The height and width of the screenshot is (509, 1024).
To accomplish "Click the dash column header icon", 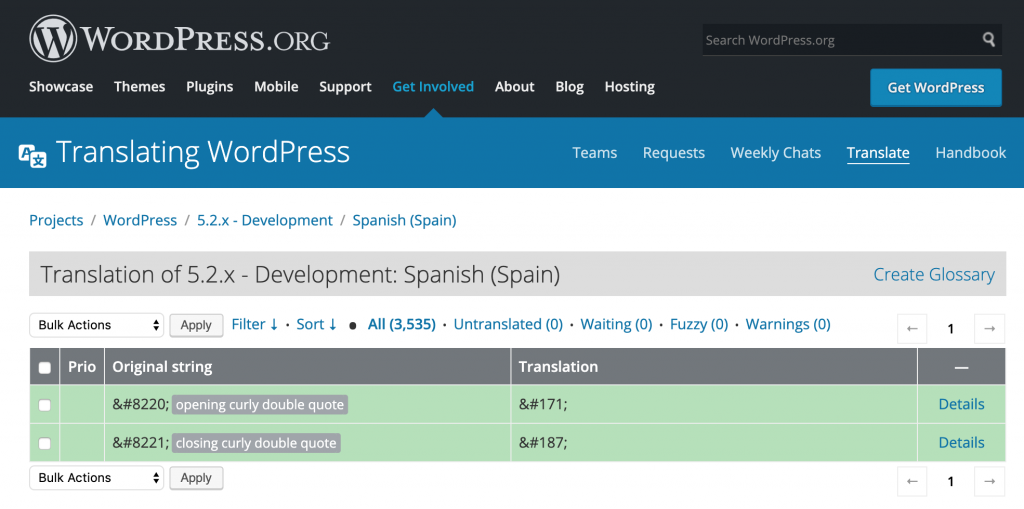I will 961,367.
